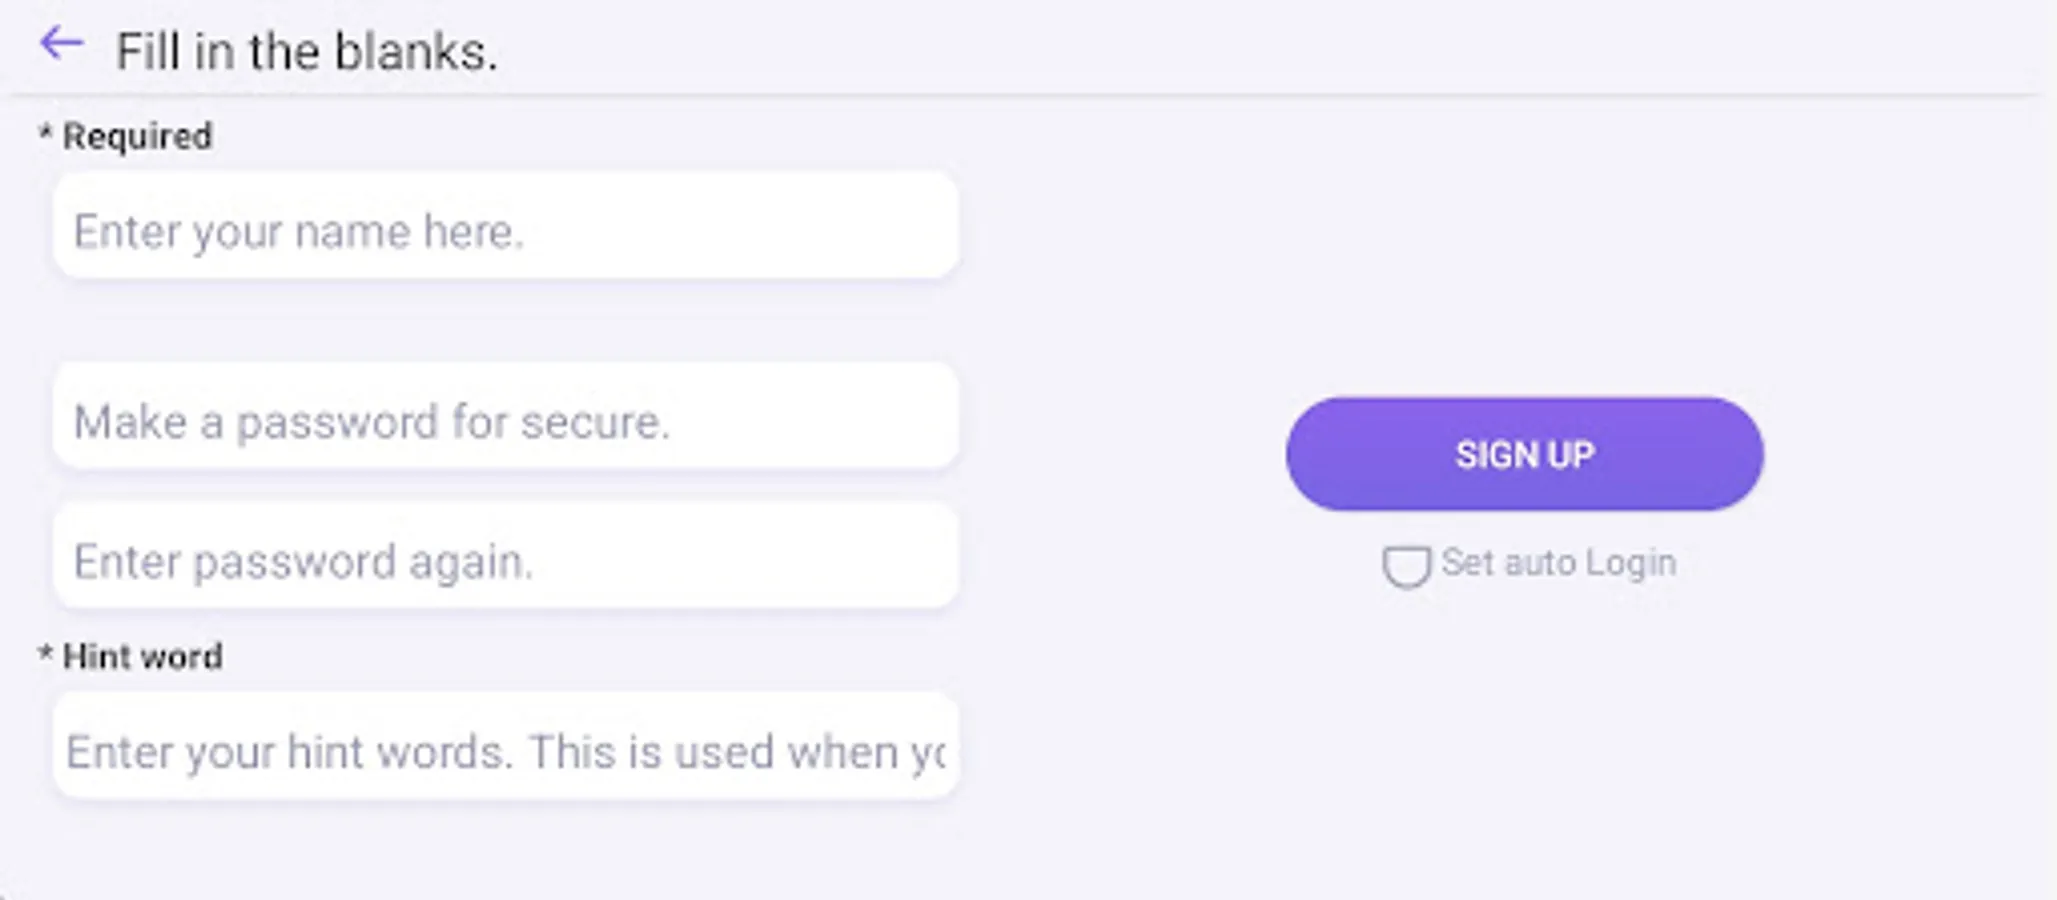Click the 'Set auto Login' label text
Screen dimensions: 2057x900
coord(1558,563)
